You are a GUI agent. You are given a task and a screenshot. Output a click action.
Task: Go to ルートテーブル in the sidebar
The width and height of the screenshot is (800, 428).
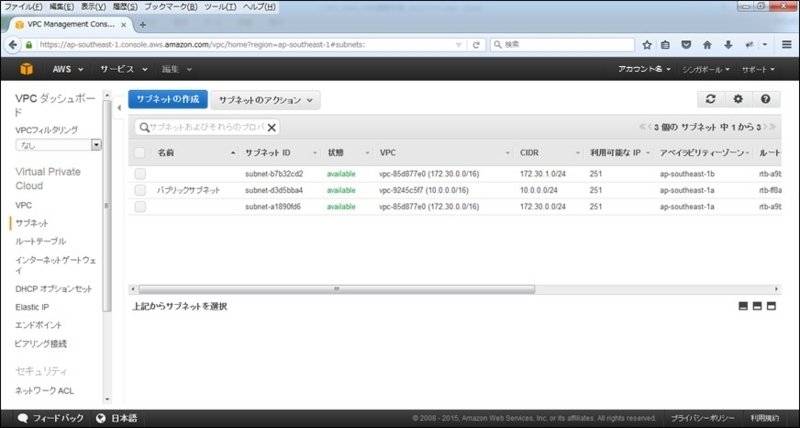point(41,241)
